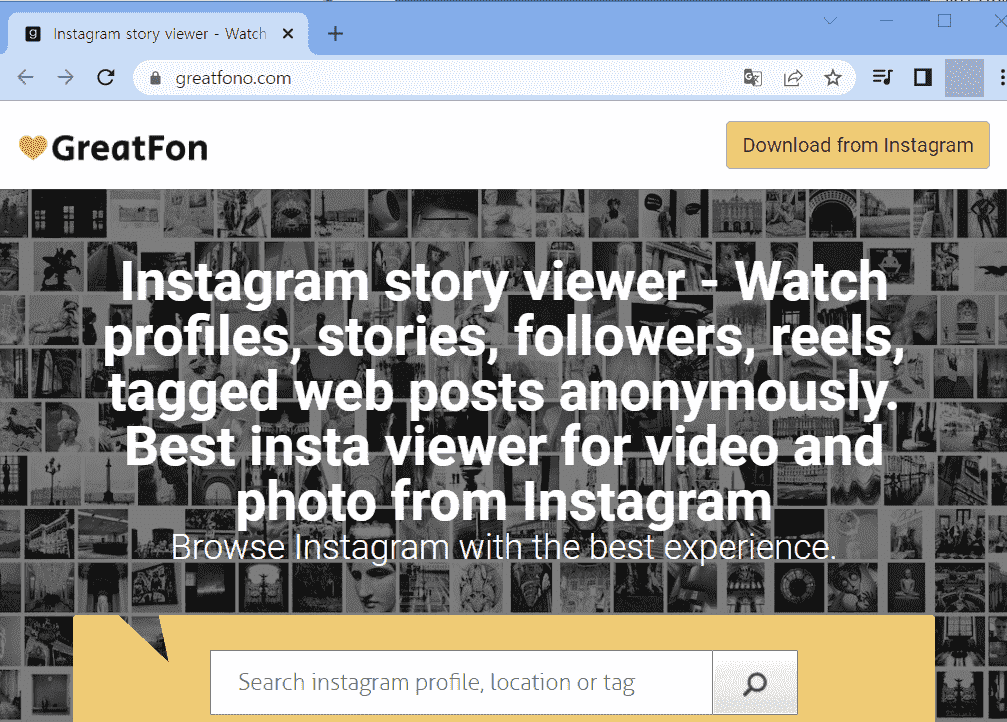Click the browser forward arrow
Viewport: 1007px width, 722px height.
point(66,78)
